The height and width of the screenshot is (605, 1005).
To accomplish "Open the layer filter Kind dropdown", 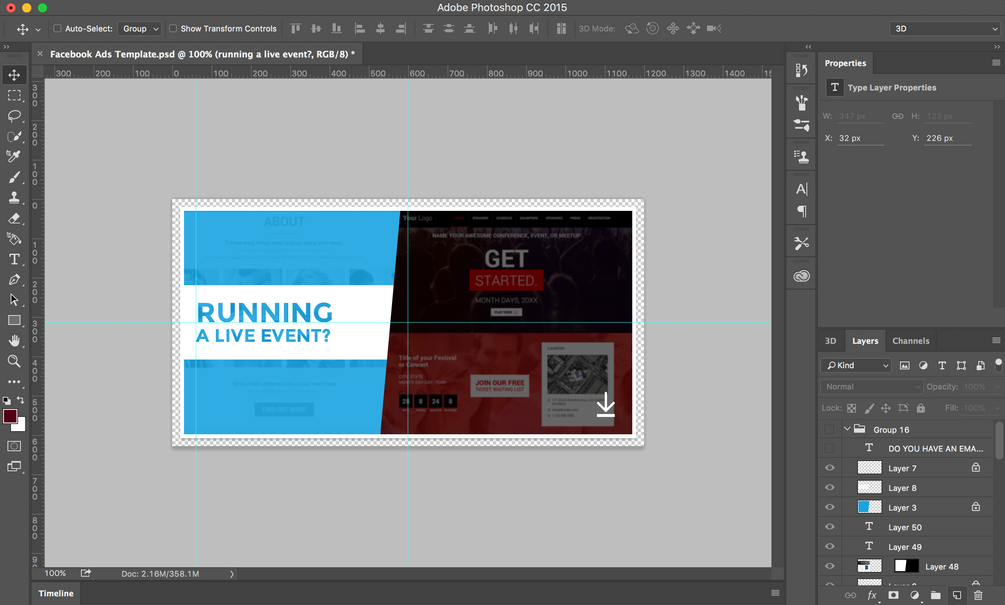I will coord(857,365).
